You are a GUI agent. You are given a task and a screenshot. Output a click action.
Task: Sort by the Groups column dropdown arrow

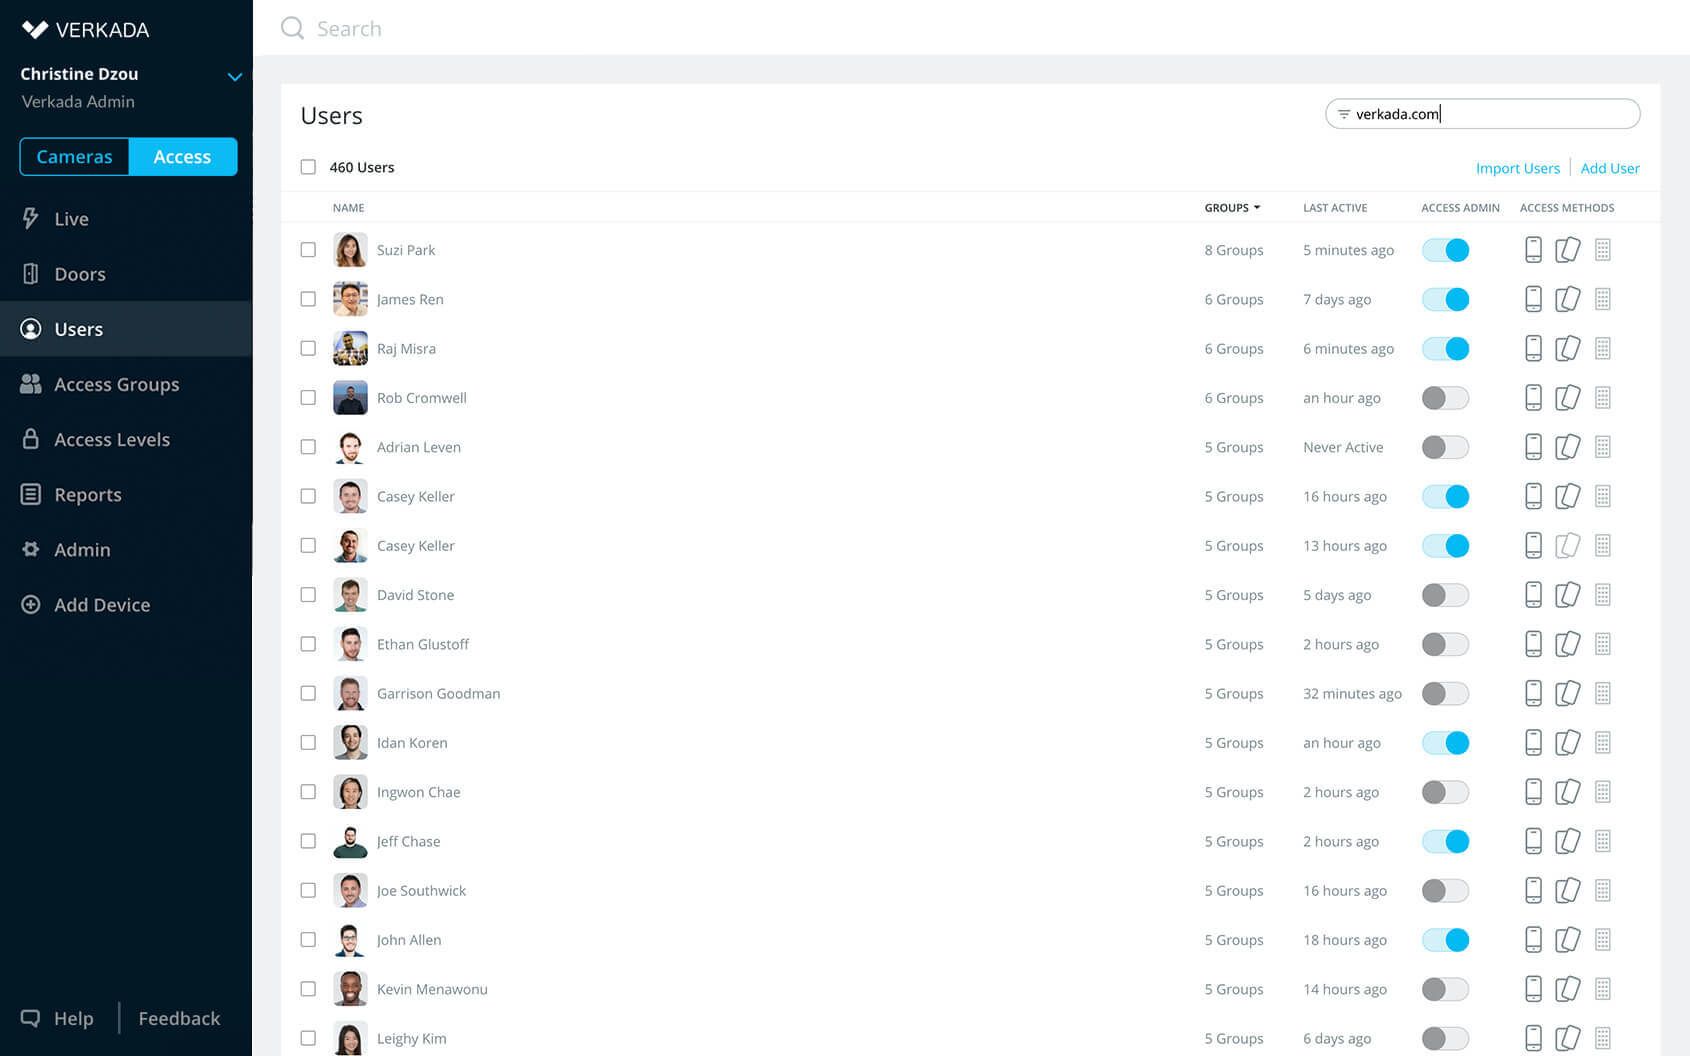(1257, 208)
